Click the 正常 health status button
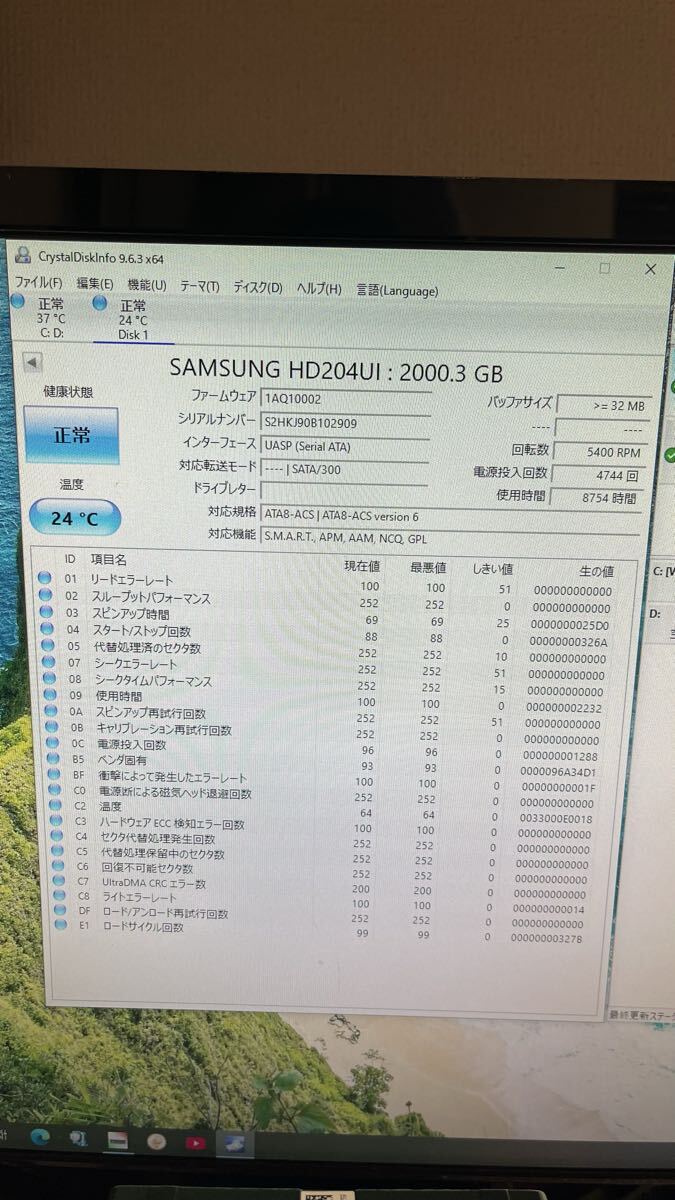This screenshot has height=1200, width=675. pos(71,434)
